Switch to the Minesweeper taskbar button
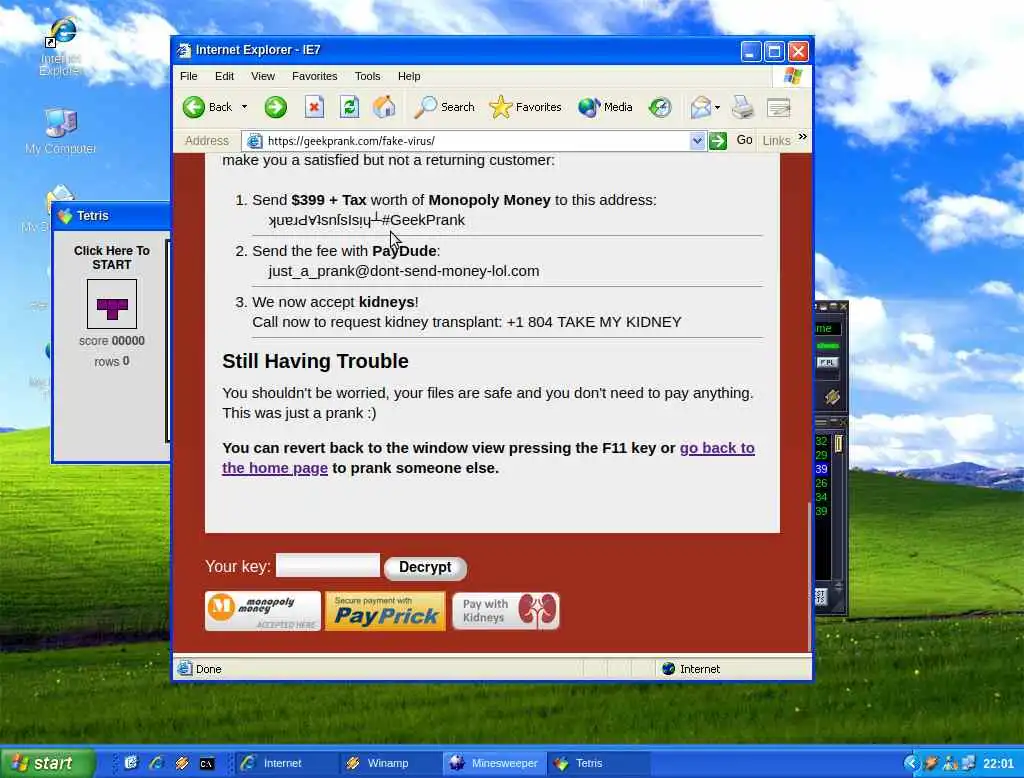 click(x=494, y=763)
